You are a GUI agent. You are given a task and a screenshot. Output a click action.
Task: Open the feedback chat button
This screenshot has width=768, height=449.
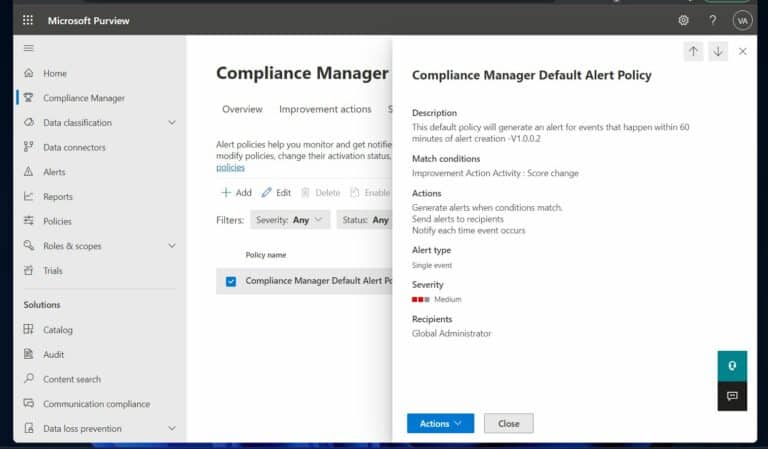click(x=732, y=396)
